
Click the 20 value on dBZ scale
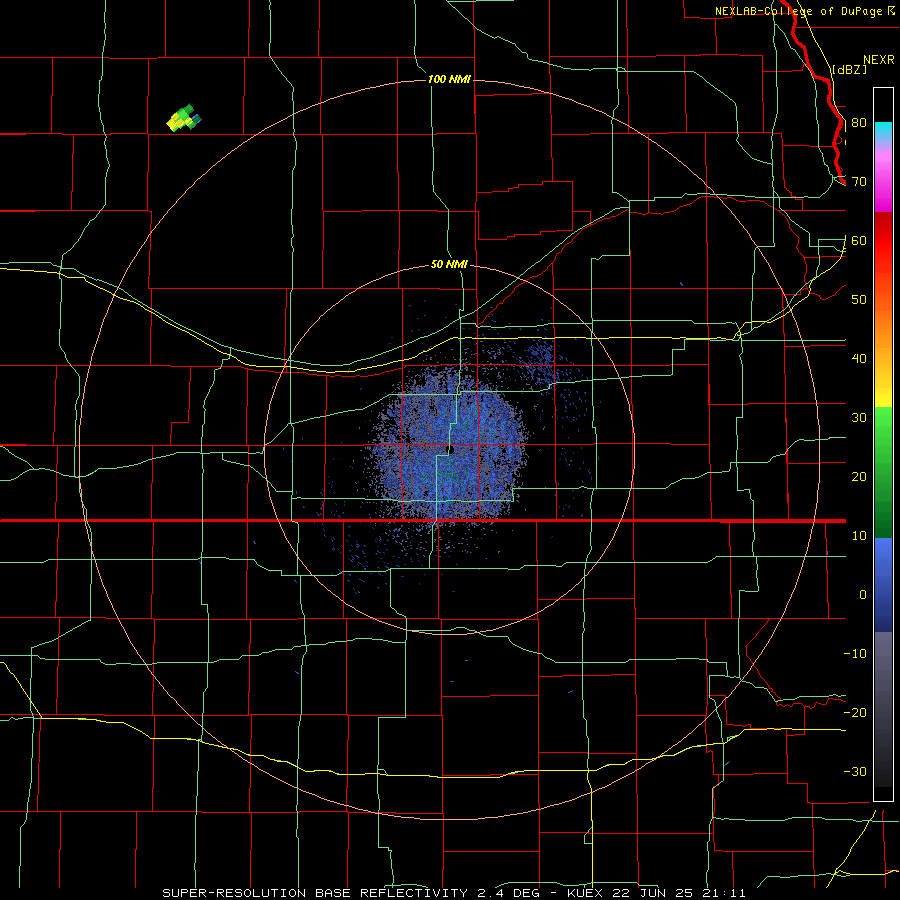(x=859, y=478)
